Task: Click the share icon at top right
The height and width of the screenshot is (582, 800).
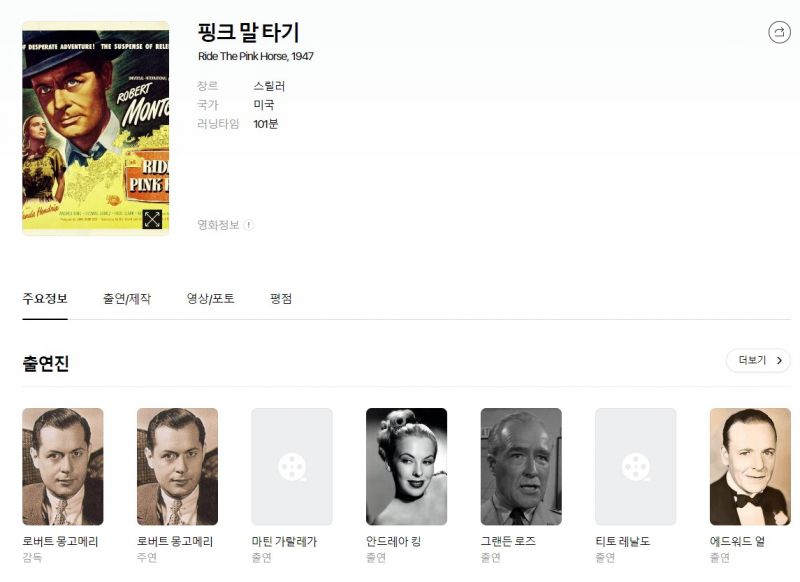Action: click(779, 32)
